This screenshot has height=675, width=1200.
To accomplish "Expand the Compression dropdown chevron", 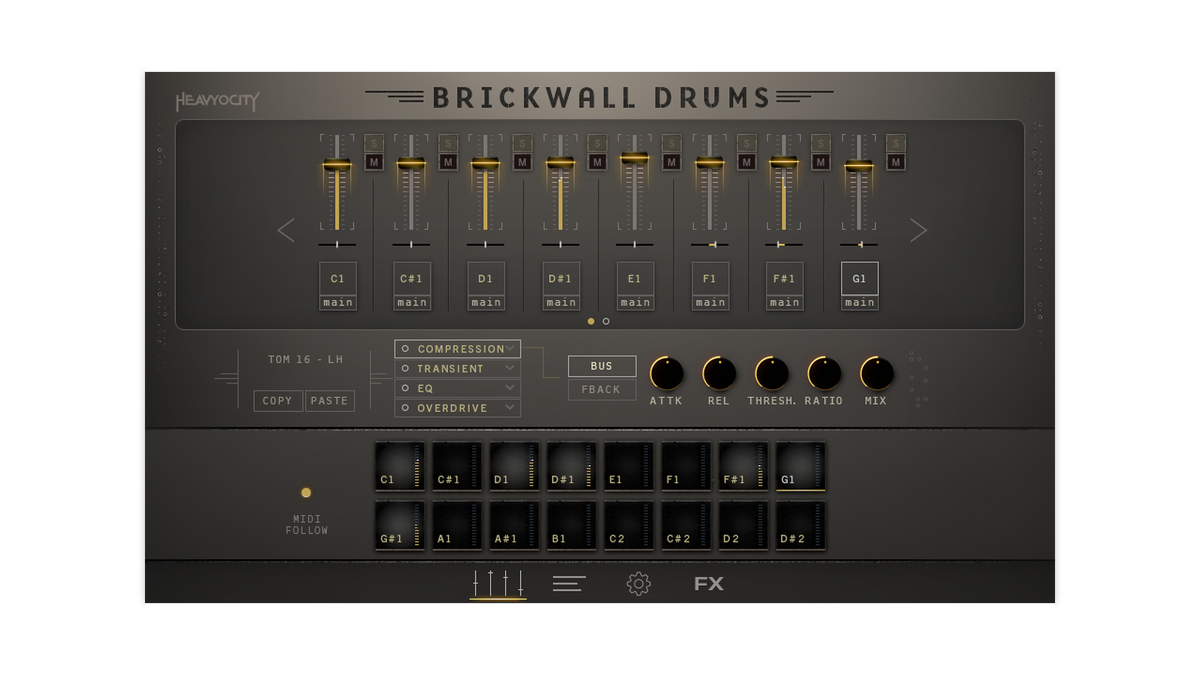I will (510, 349).
